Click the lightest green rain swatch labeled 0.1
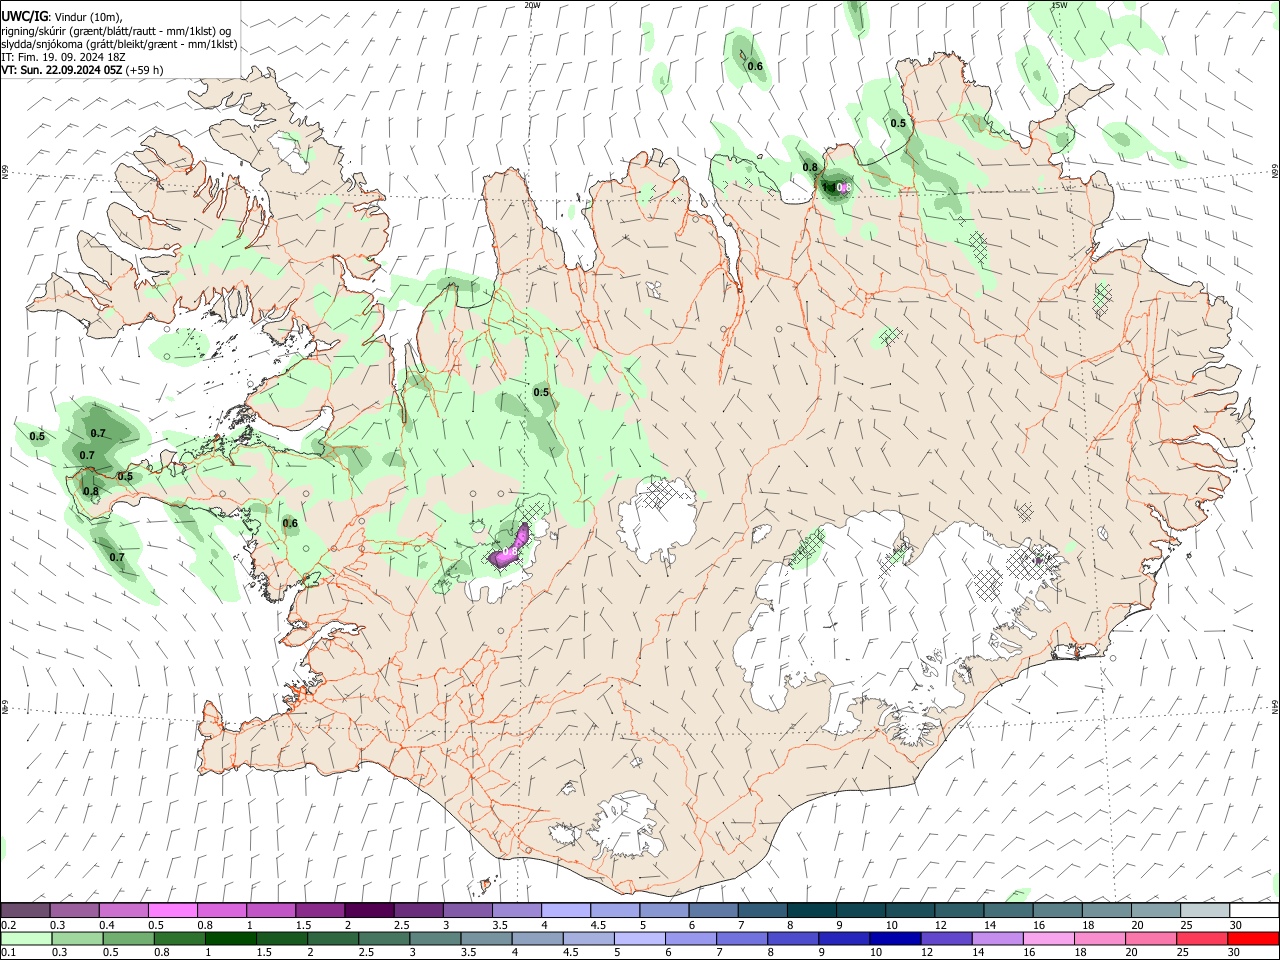 click(x=26, y=938)
